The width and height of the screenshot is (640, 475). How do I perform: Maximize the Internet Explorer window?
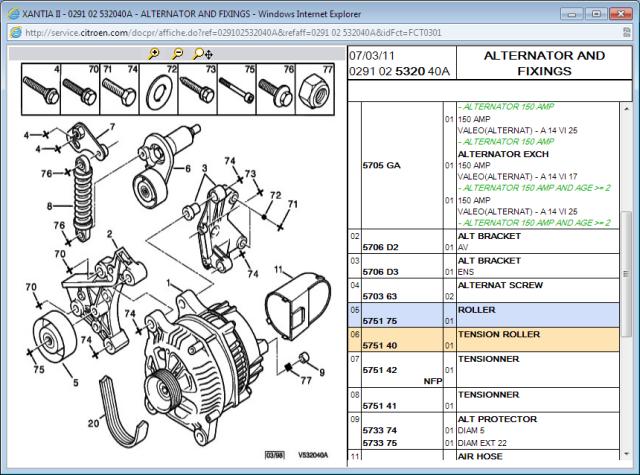click(x=596, y=14)
